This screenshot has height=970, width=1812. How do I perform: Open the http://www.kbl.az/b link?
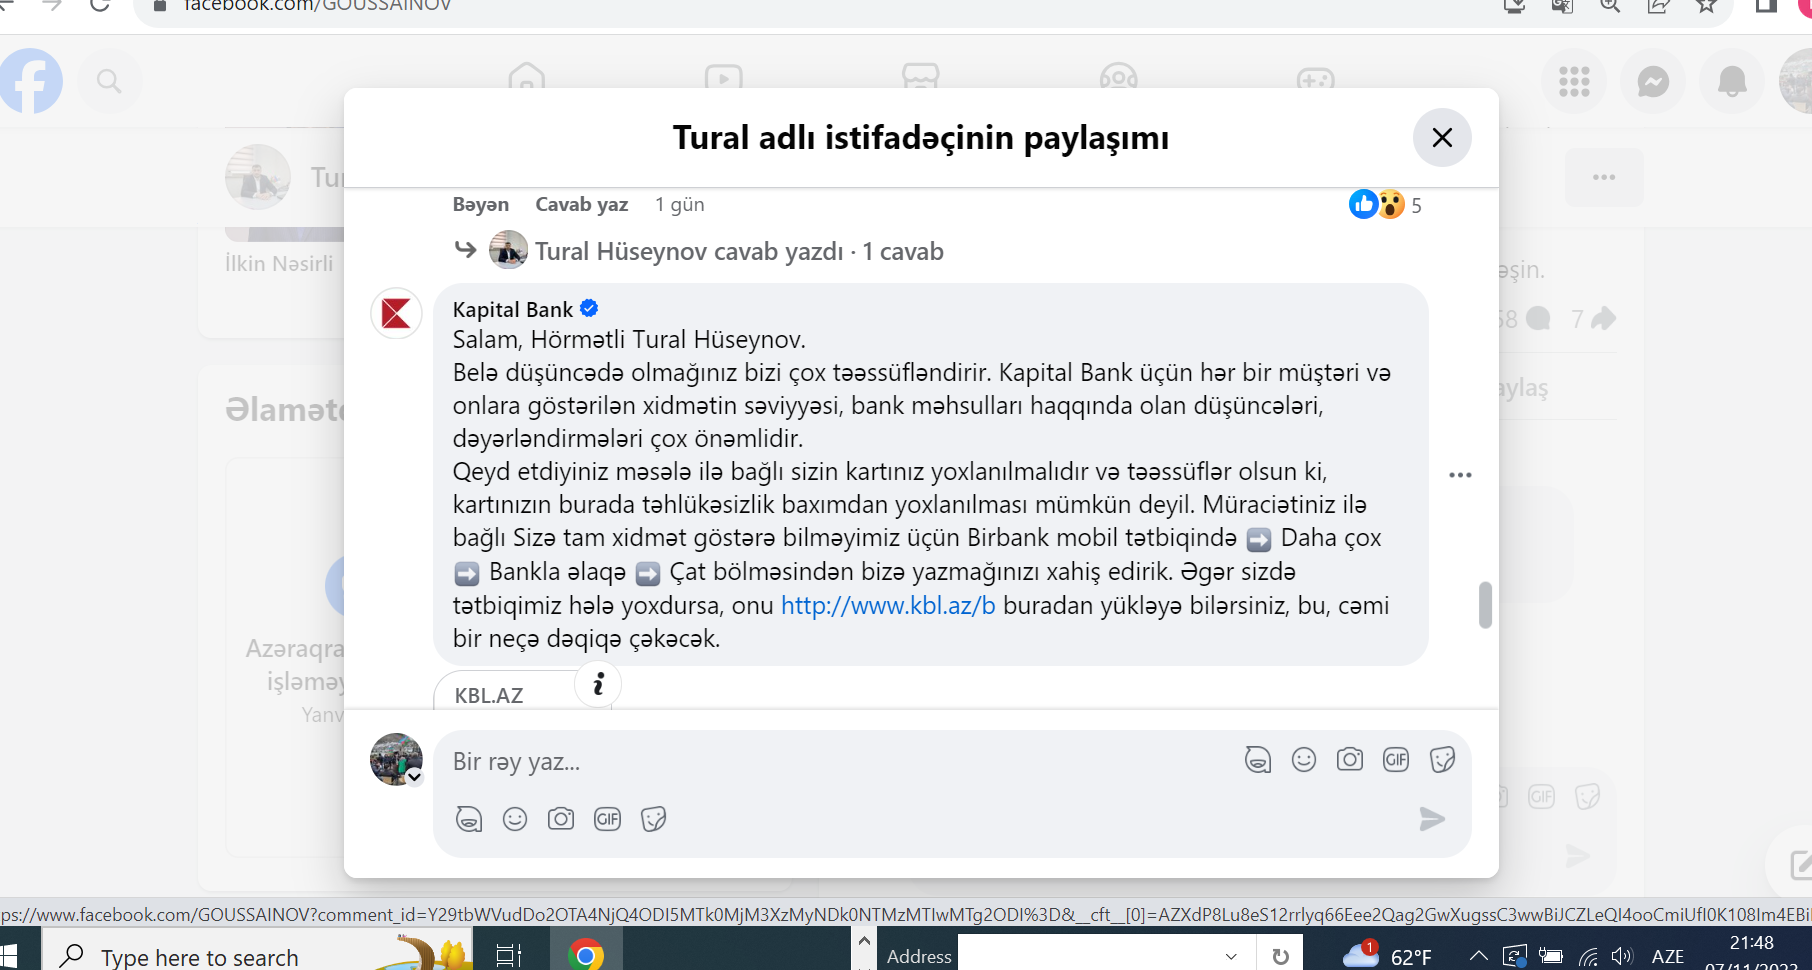888,605
